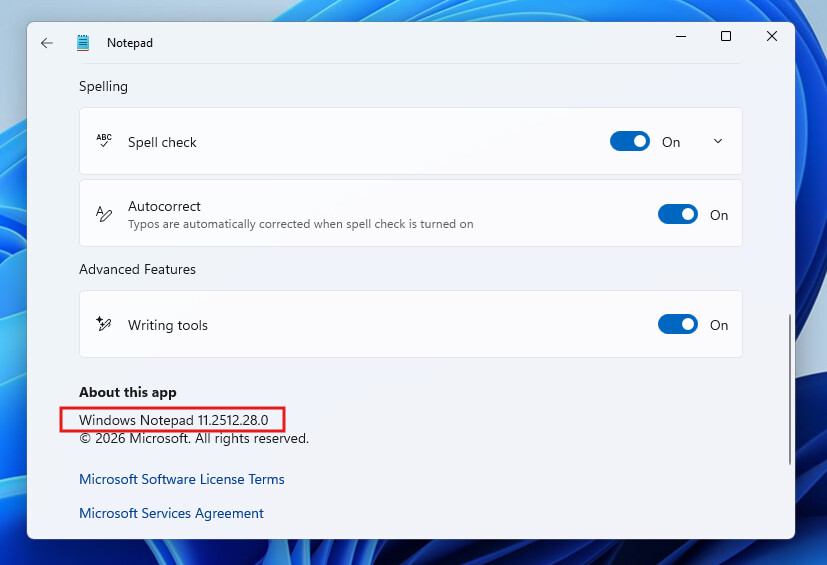Disable the Autocorrect switch
This screenshot has height=565, width=827.
[677, 214]
